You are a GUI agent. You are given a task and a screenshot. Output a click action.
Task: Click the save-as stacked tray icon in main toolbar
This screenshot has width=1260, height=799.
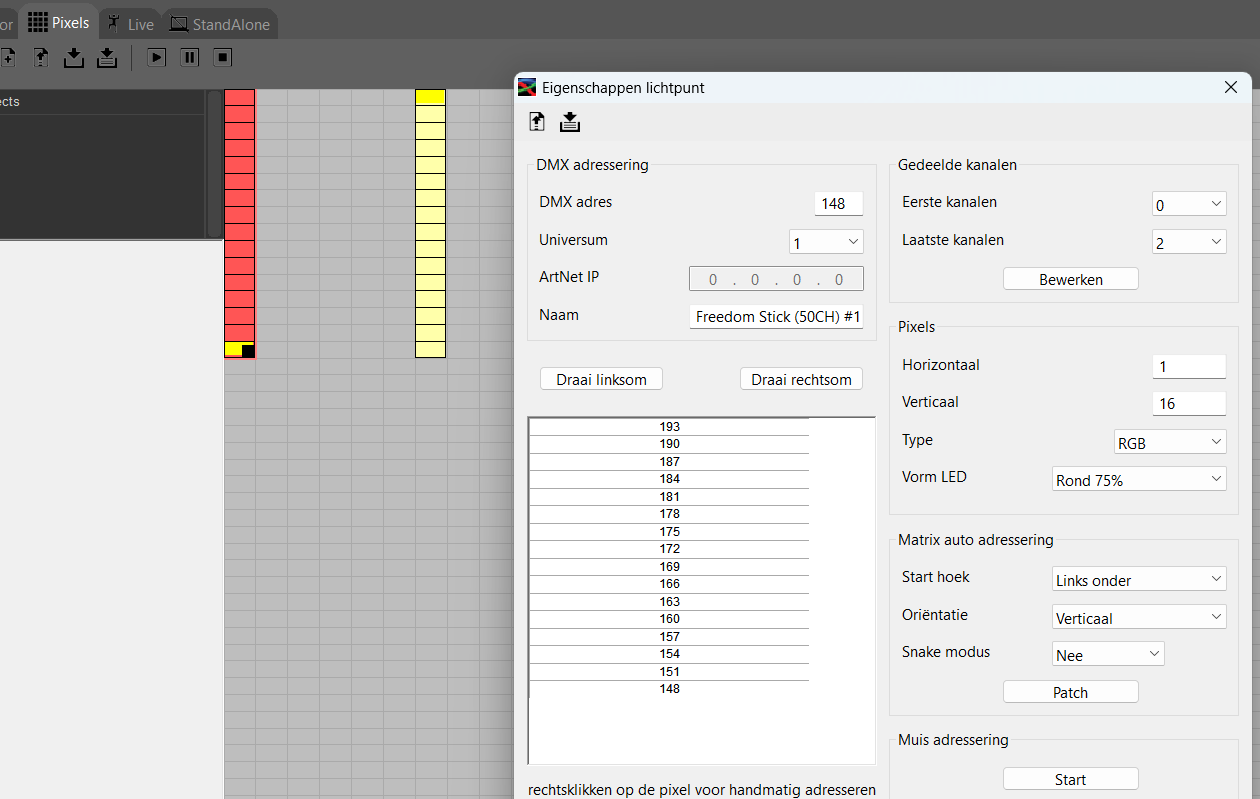[x=107, y=58]
